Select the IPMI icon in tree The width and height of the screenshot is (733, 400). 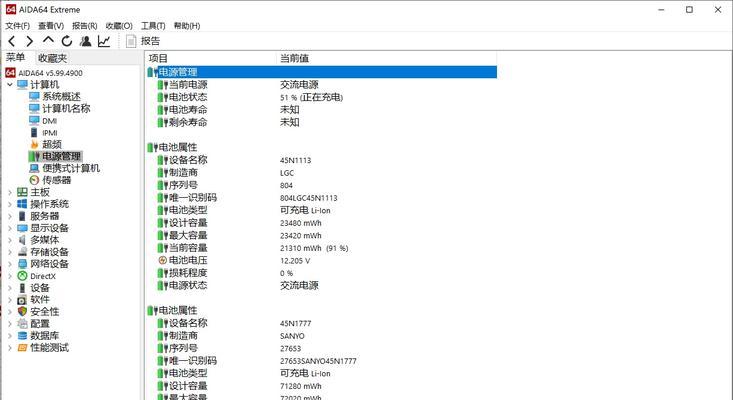coord(34,133)
